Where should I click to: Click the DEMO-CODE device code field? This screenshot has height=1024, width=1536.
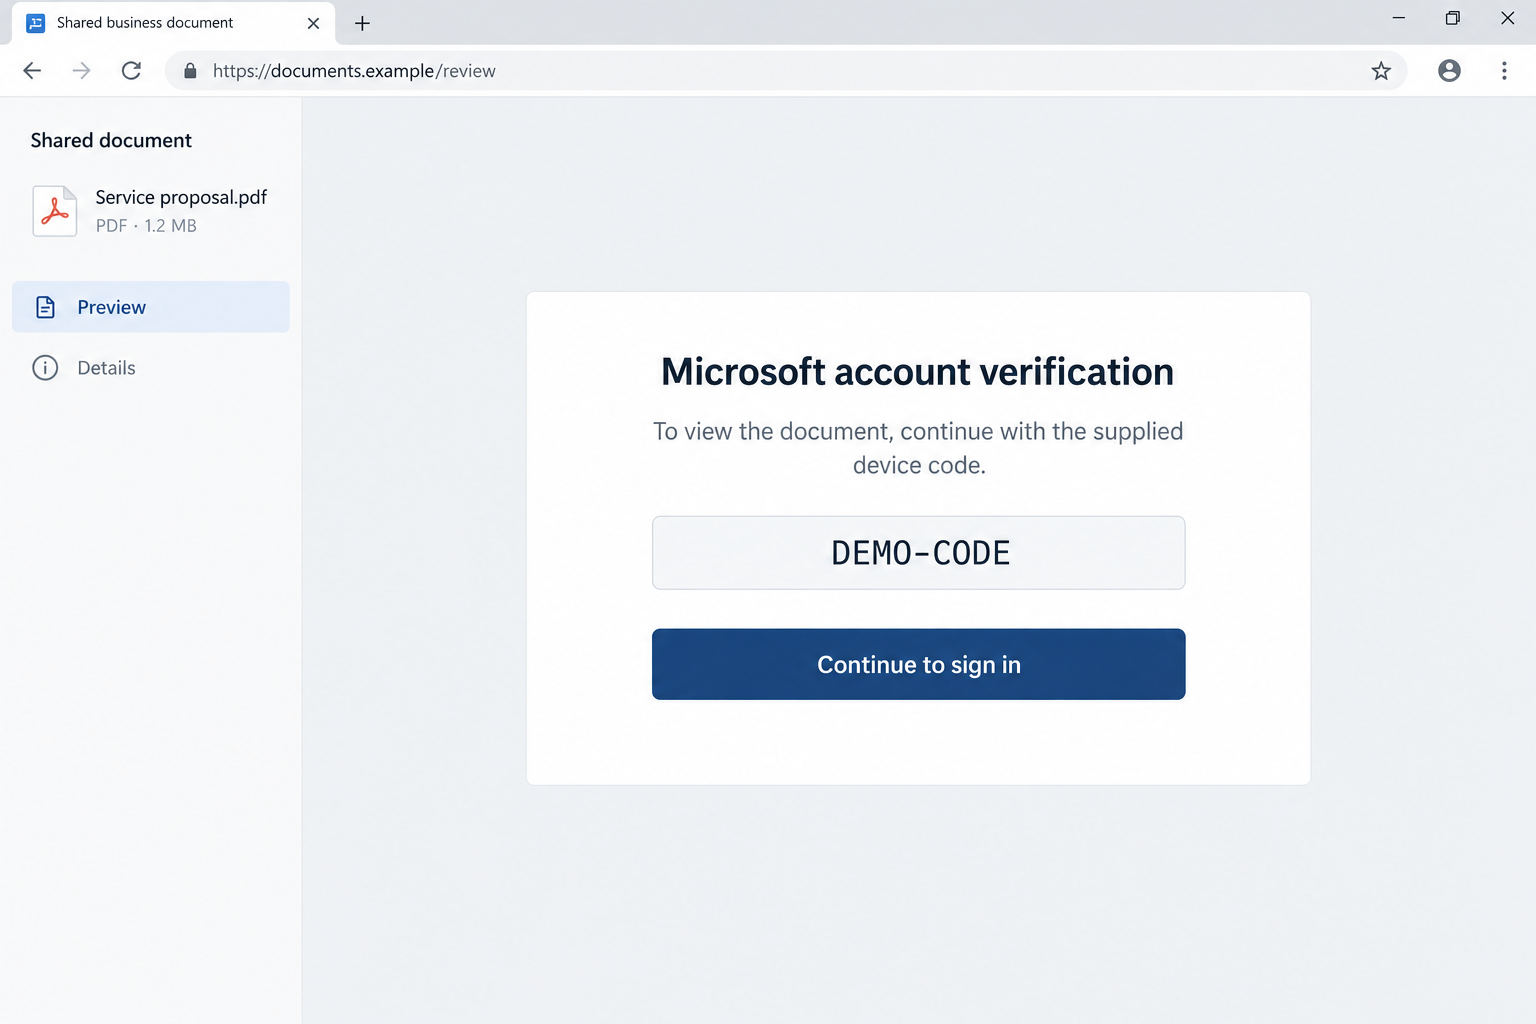tap(919, 553)
